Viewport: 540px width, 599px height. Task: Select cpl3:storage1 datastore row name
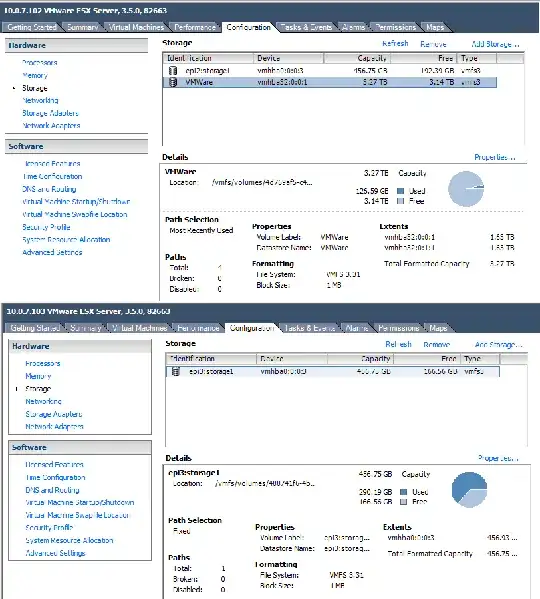[211, 371]
